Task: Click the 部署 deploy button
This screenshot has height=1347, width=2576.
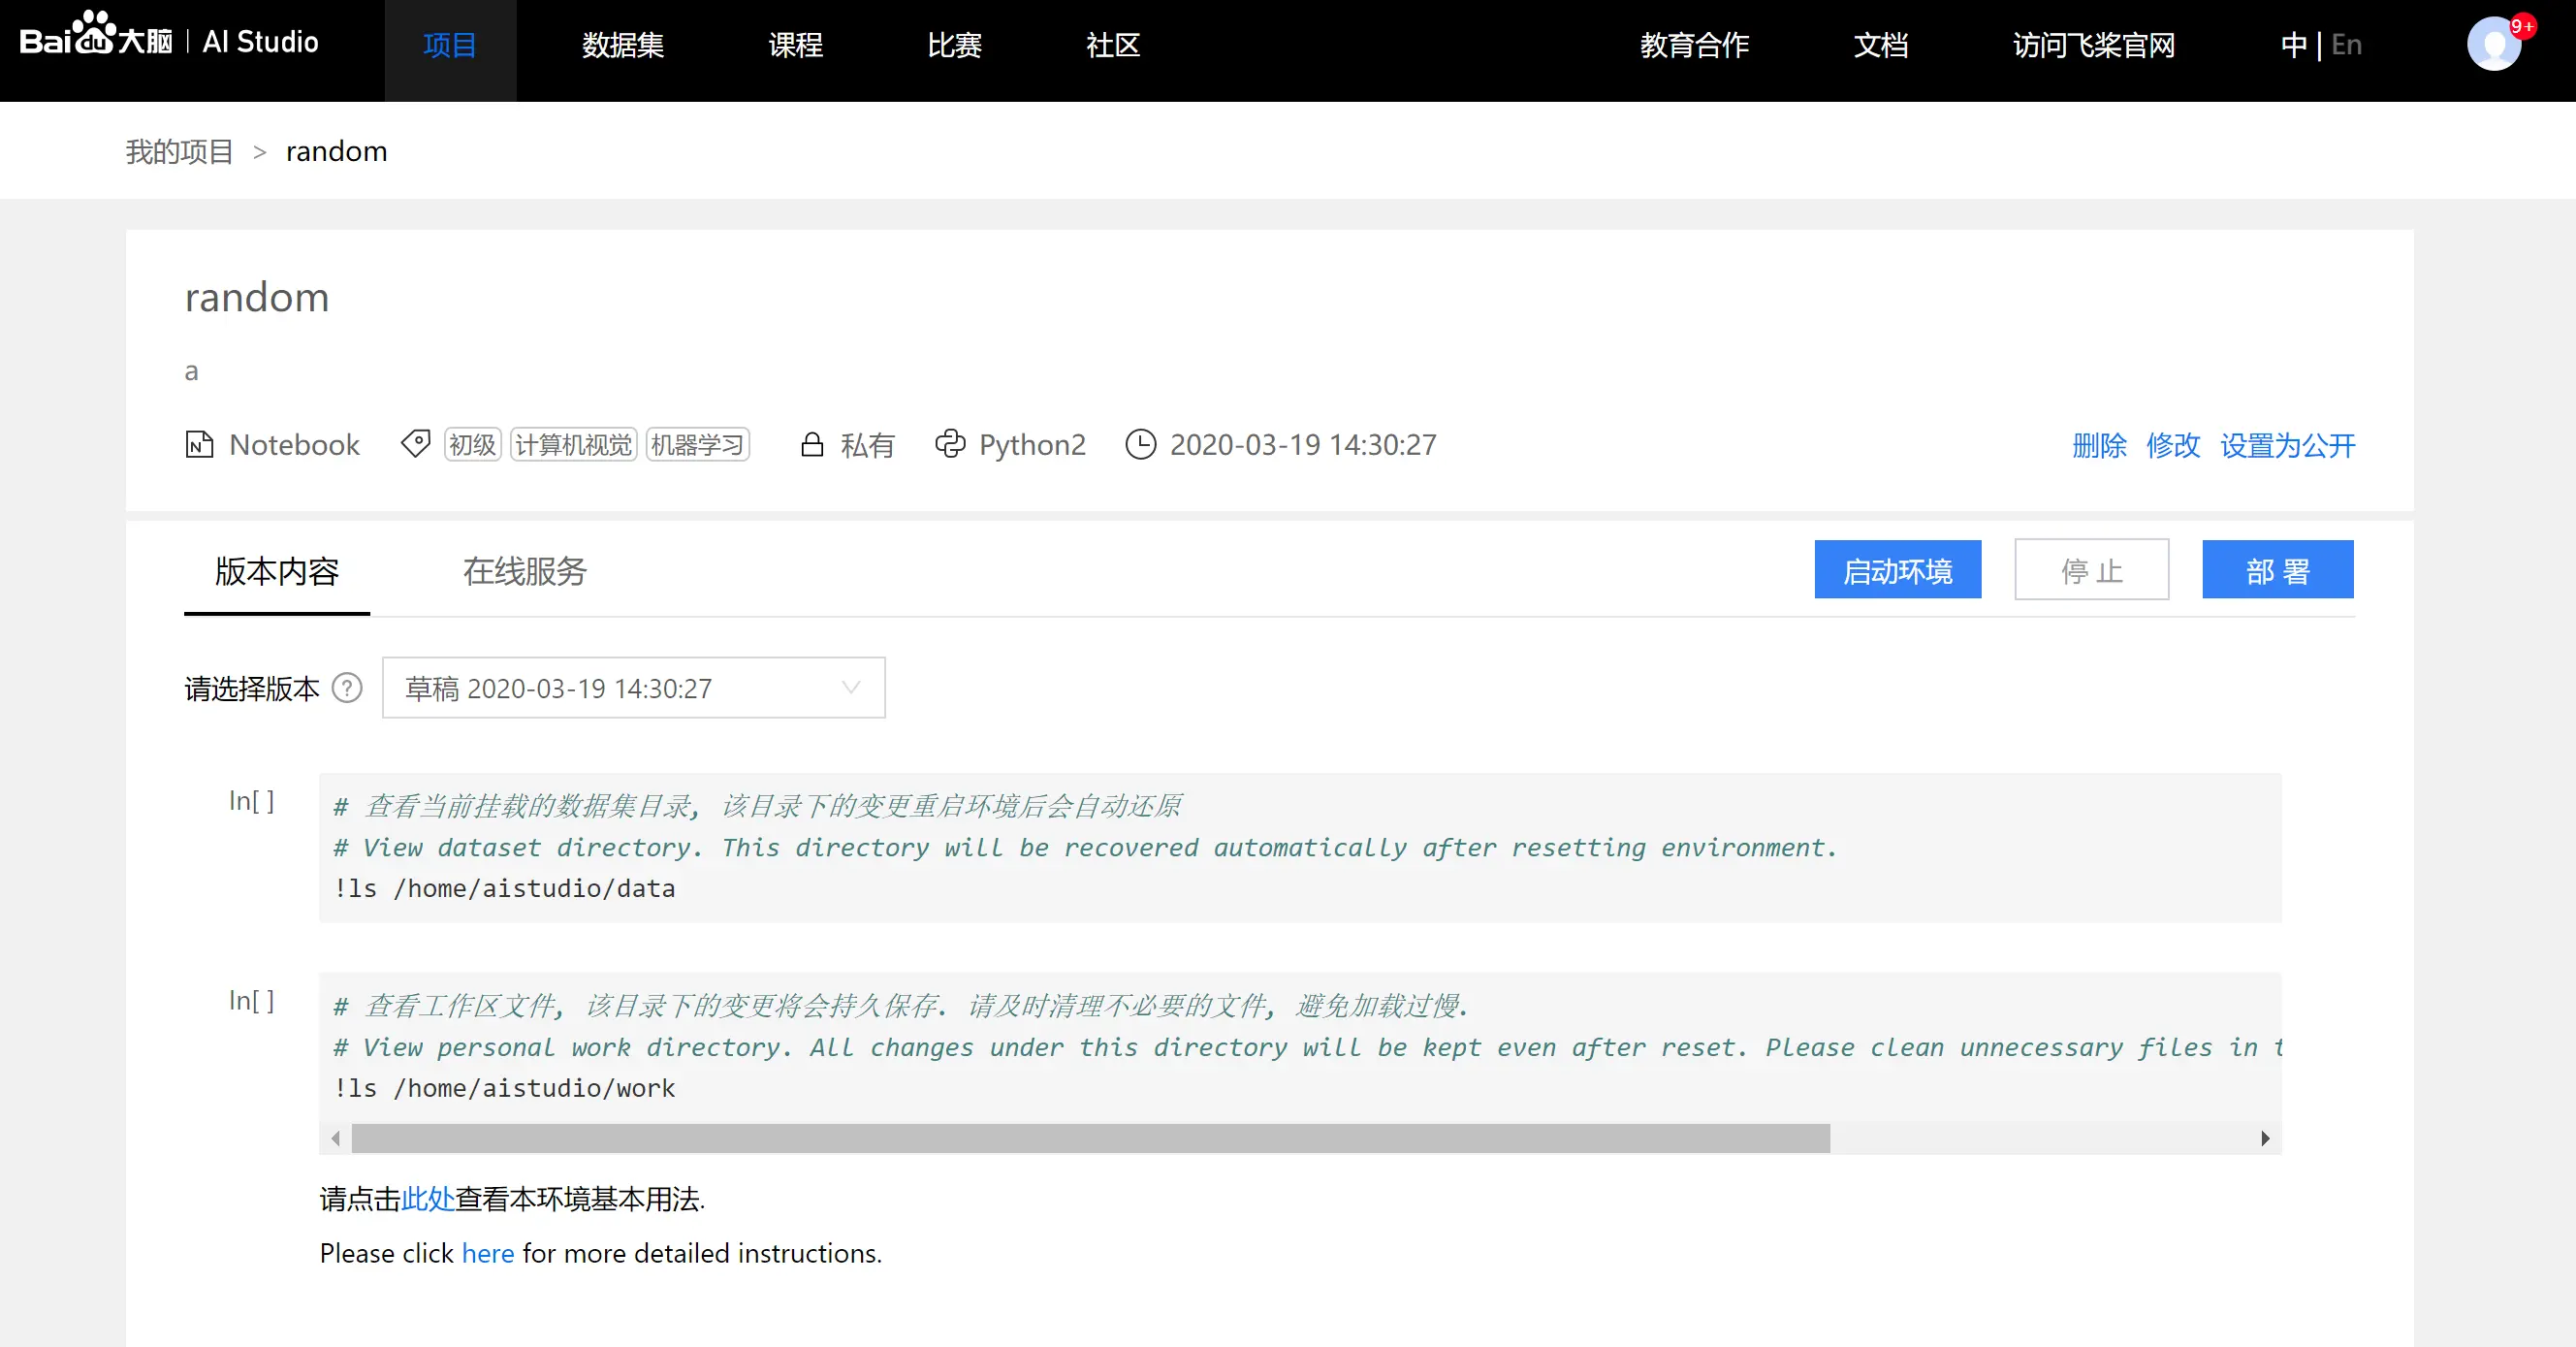Action: point(2277,570)
